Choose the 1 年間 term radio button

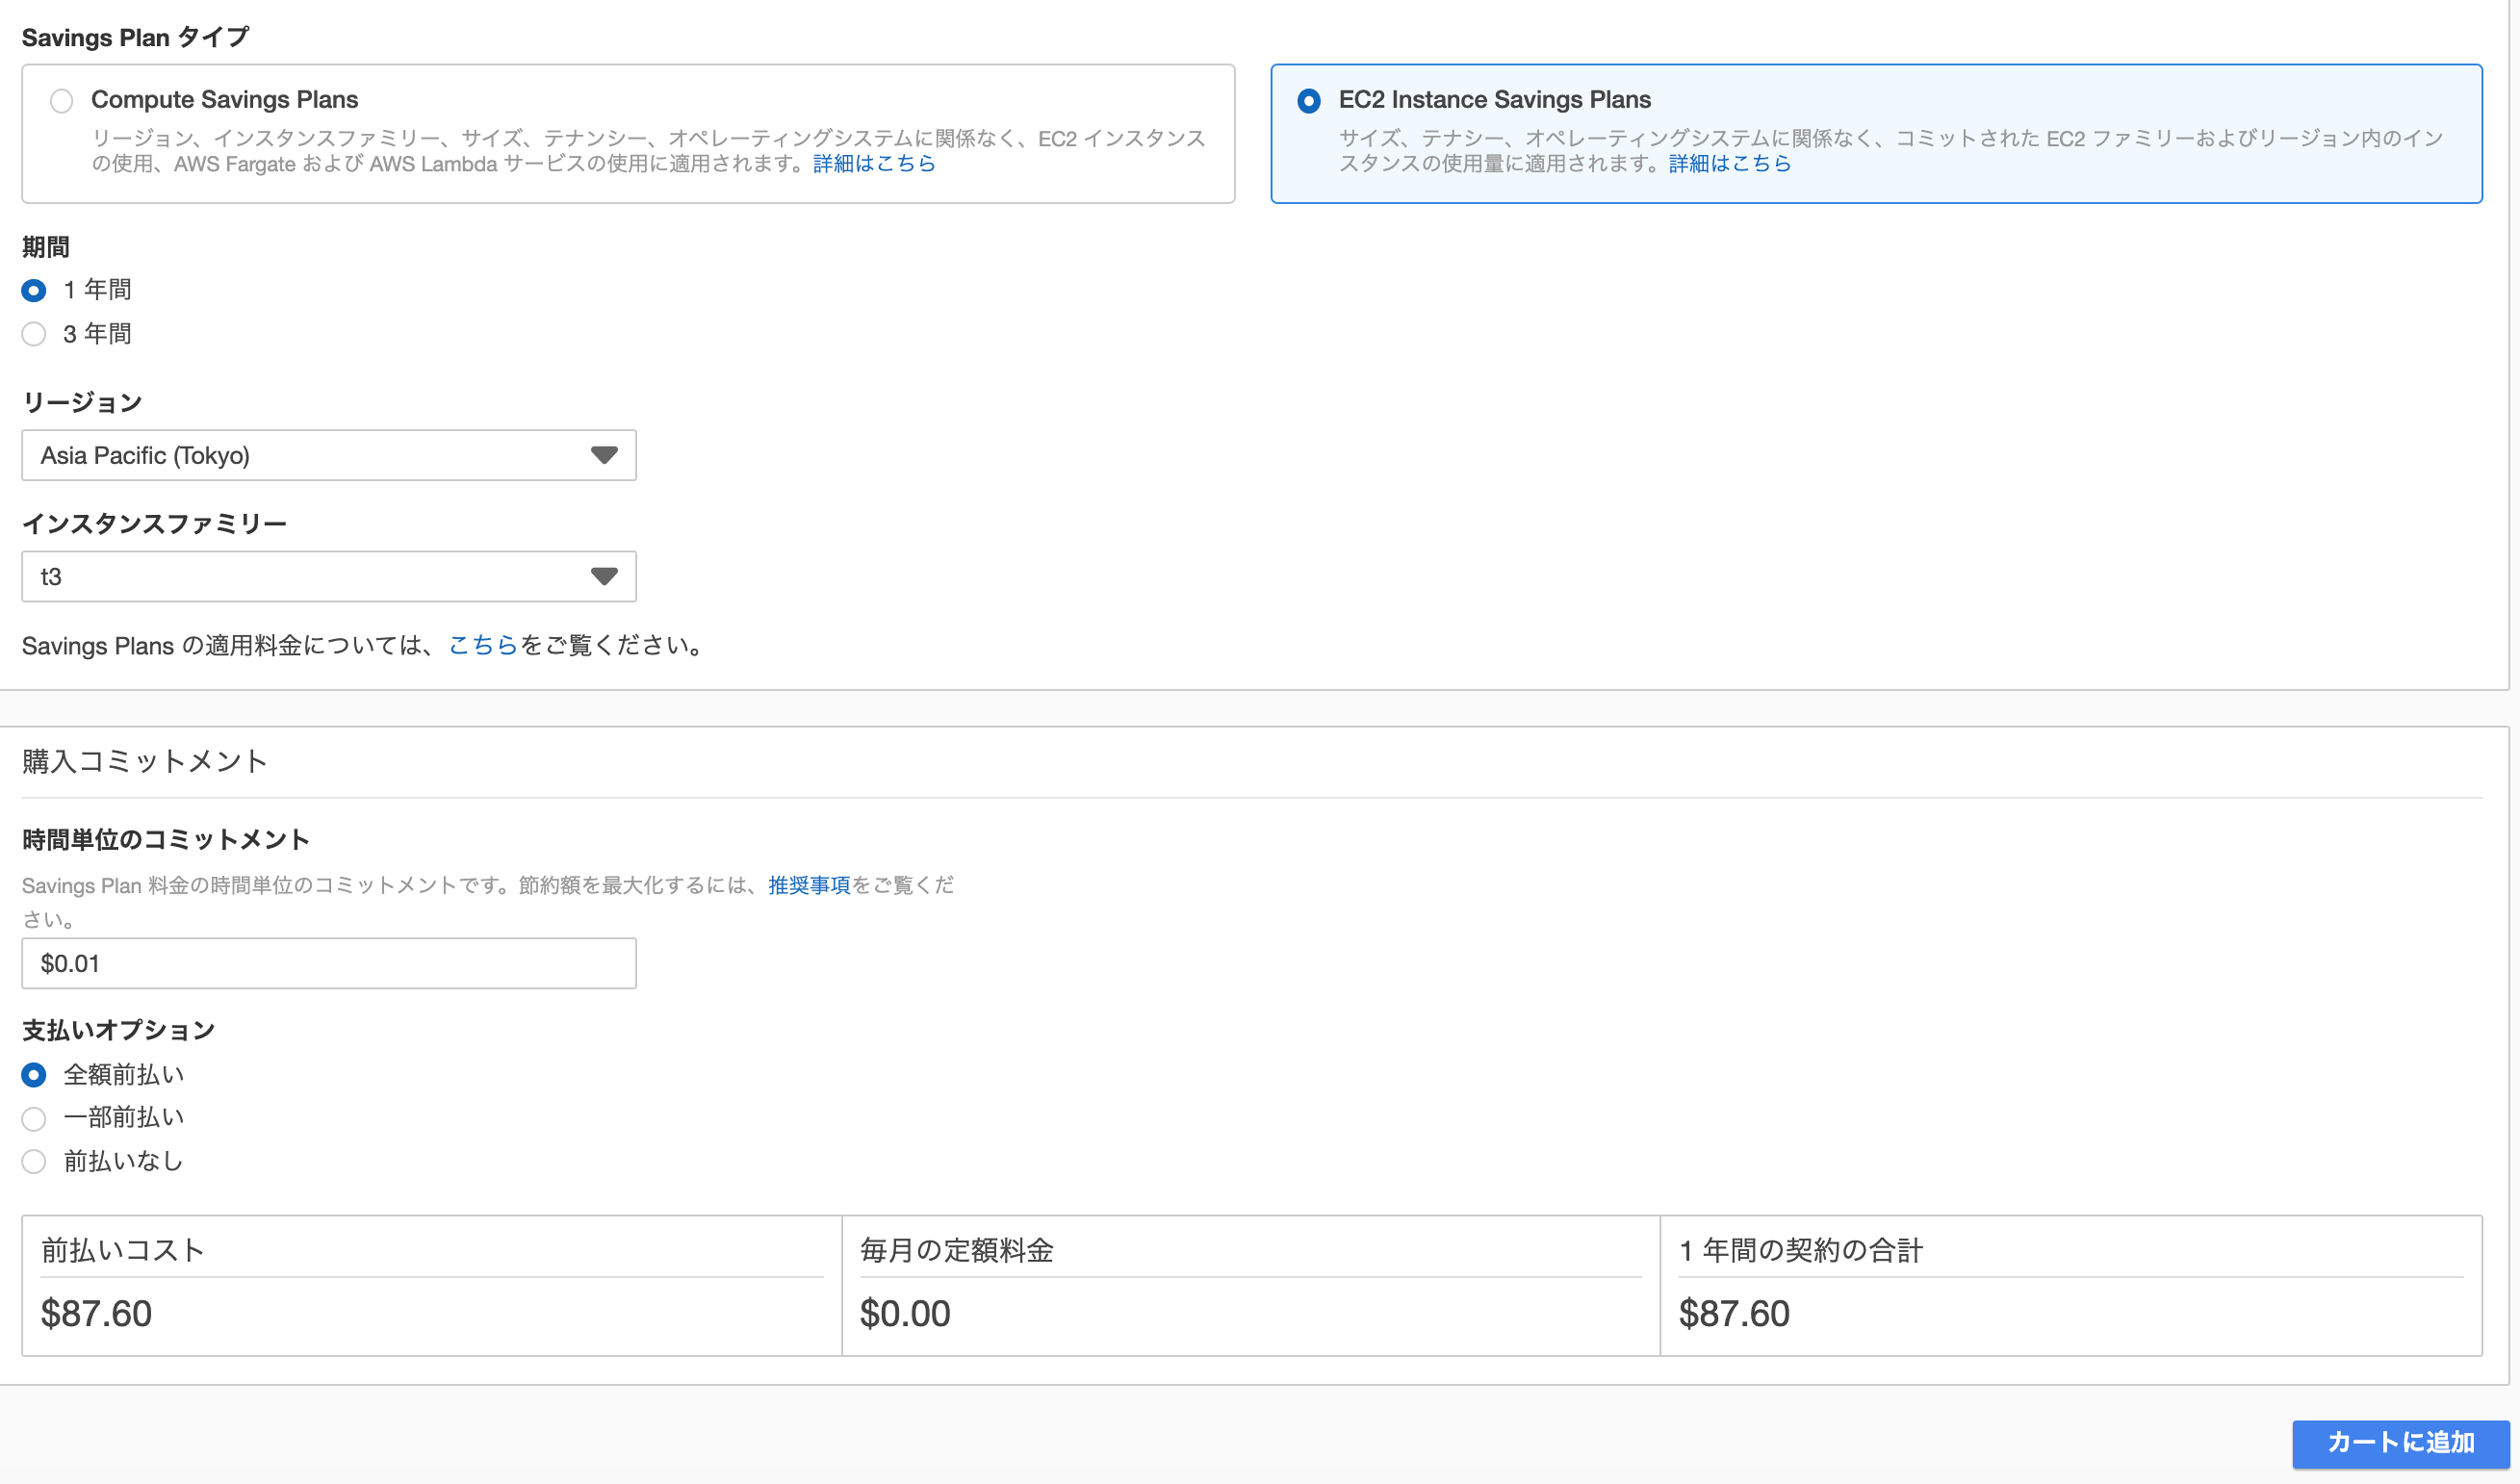pos(34,291)
